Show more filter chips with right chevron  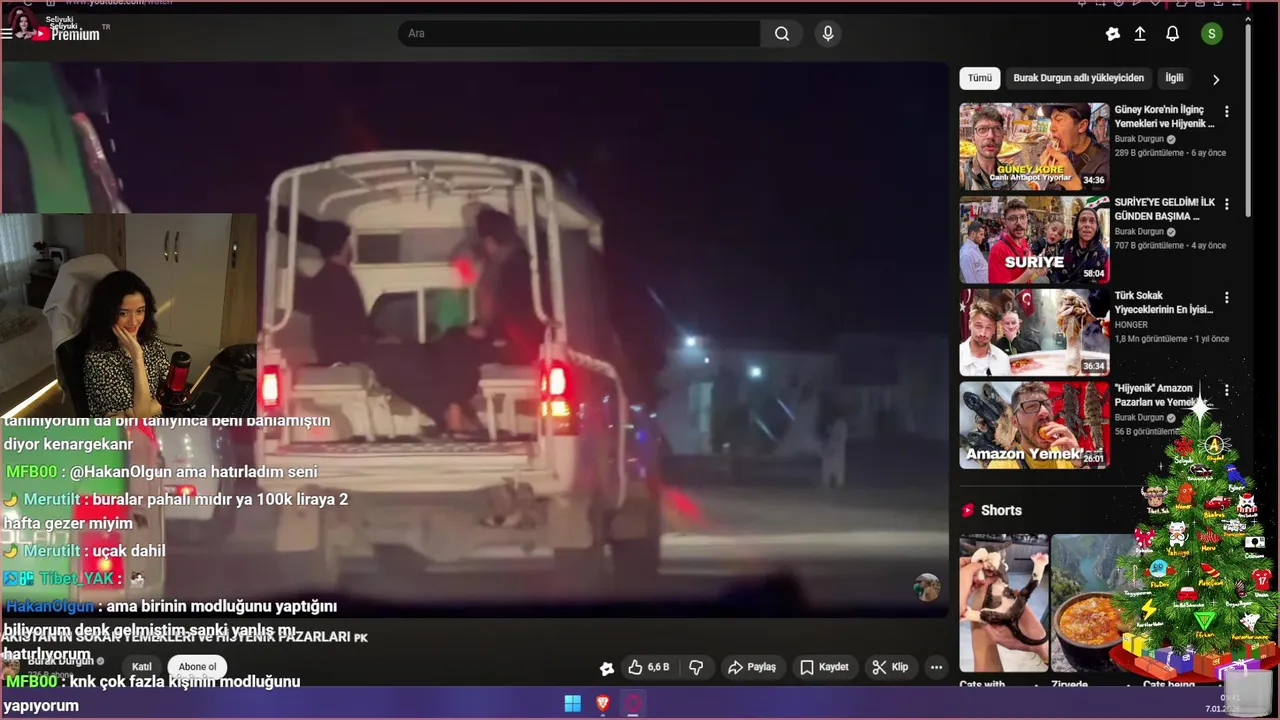1216,79
